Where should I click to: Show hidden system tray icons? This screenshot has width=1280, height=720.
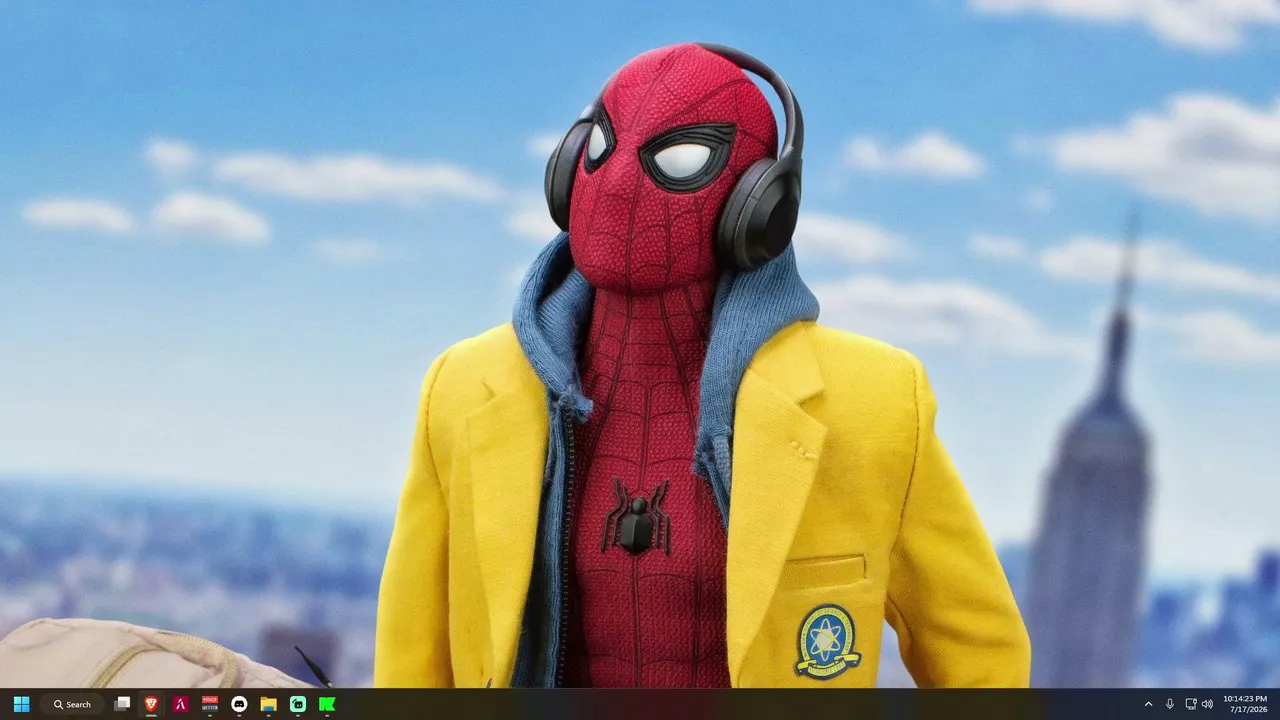1148,704
